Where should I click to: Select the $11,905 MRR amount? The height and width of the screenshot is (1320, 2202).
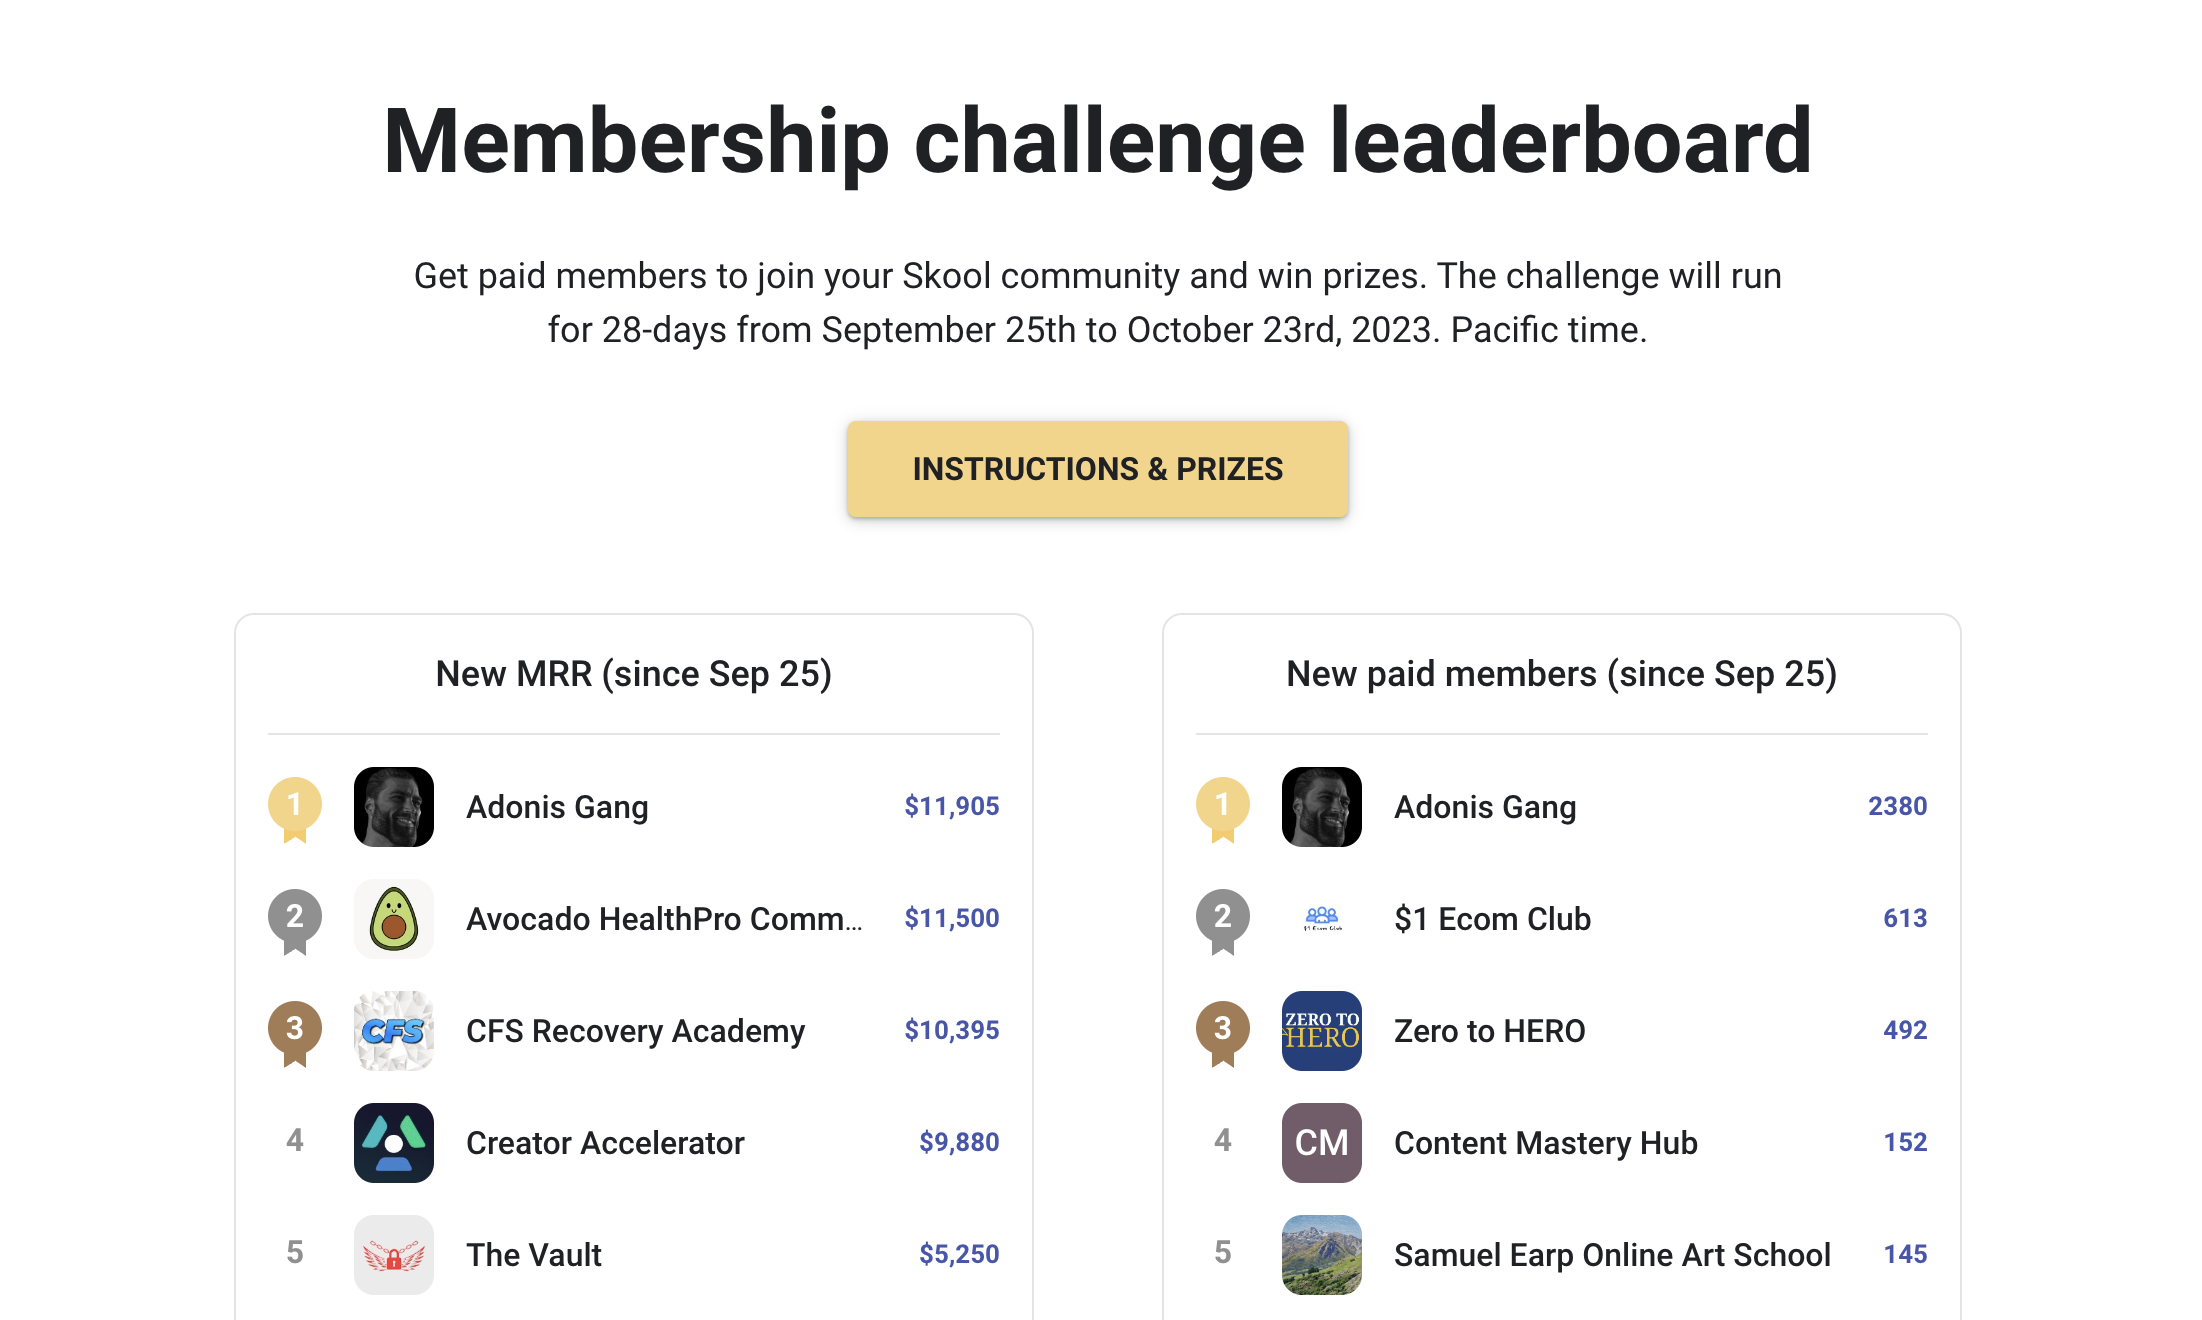(952, 806)
